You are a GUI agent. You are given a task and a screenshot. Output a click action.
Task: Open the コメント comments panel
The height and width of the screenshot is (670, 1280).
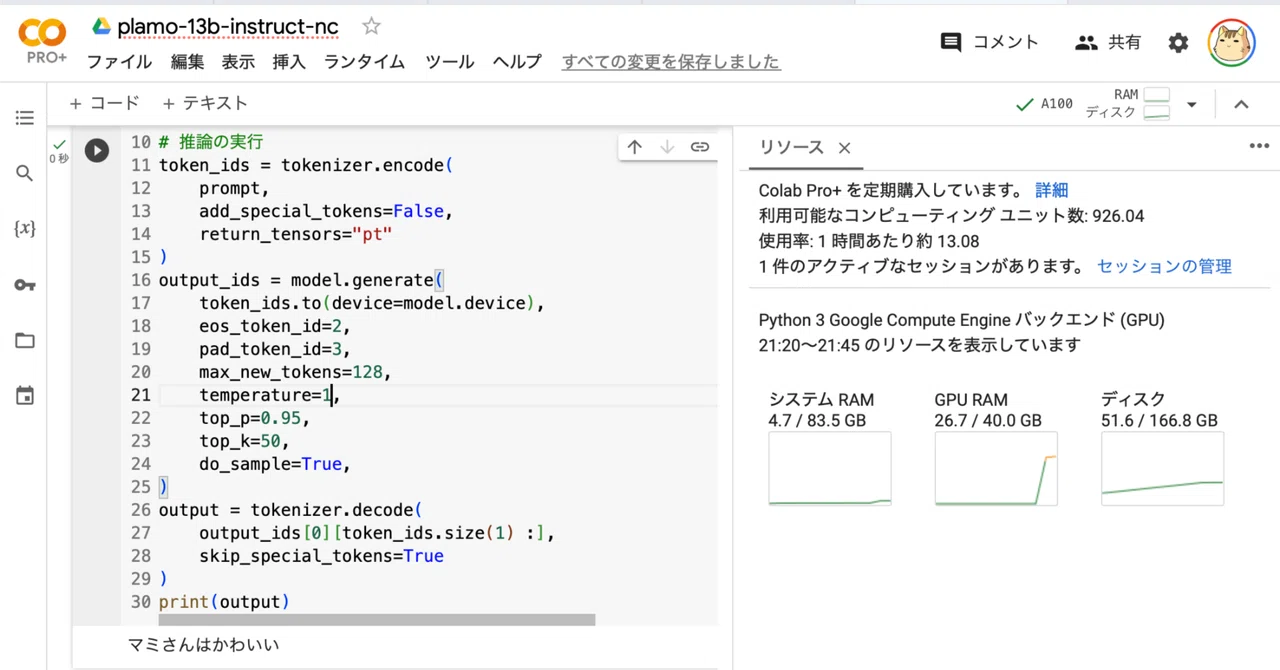click(990, 42)
